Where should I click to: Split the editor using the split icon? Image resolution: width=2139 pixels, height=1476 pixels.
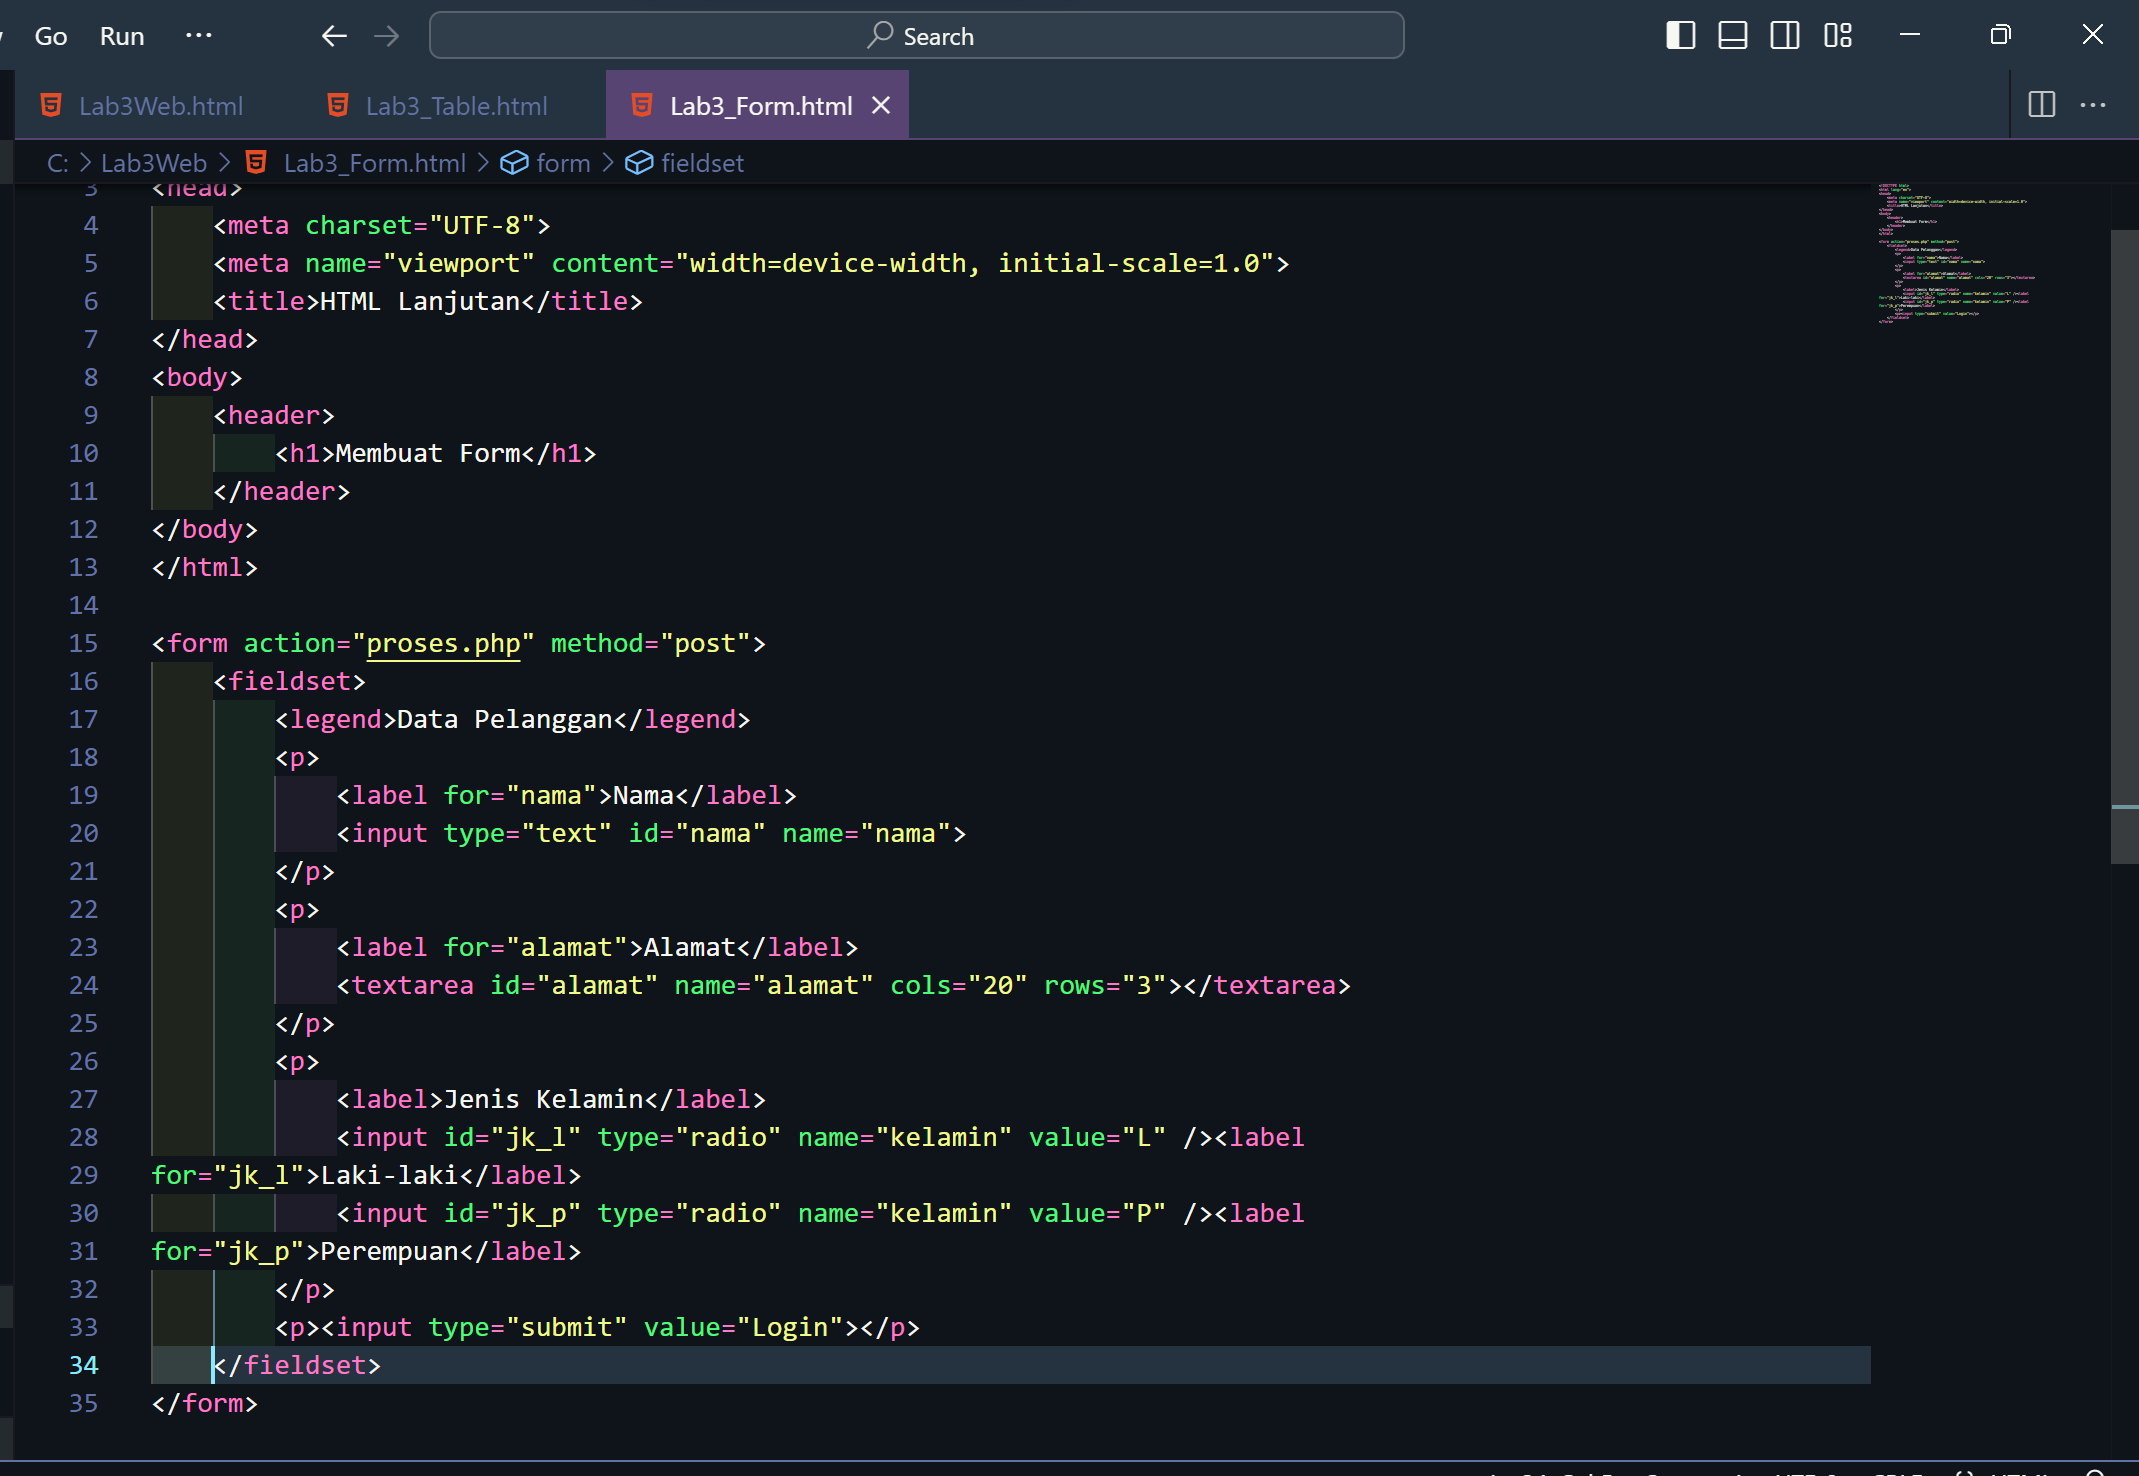click(2041, 104)
